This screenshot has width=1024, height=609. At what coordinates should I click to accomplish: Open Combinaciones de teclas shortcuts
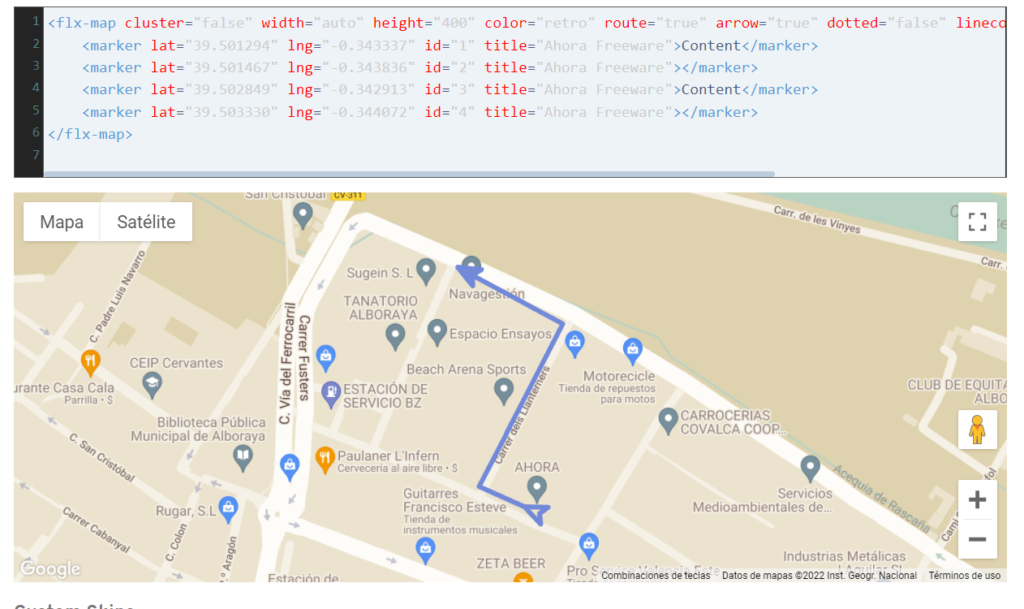click(656, 575)
